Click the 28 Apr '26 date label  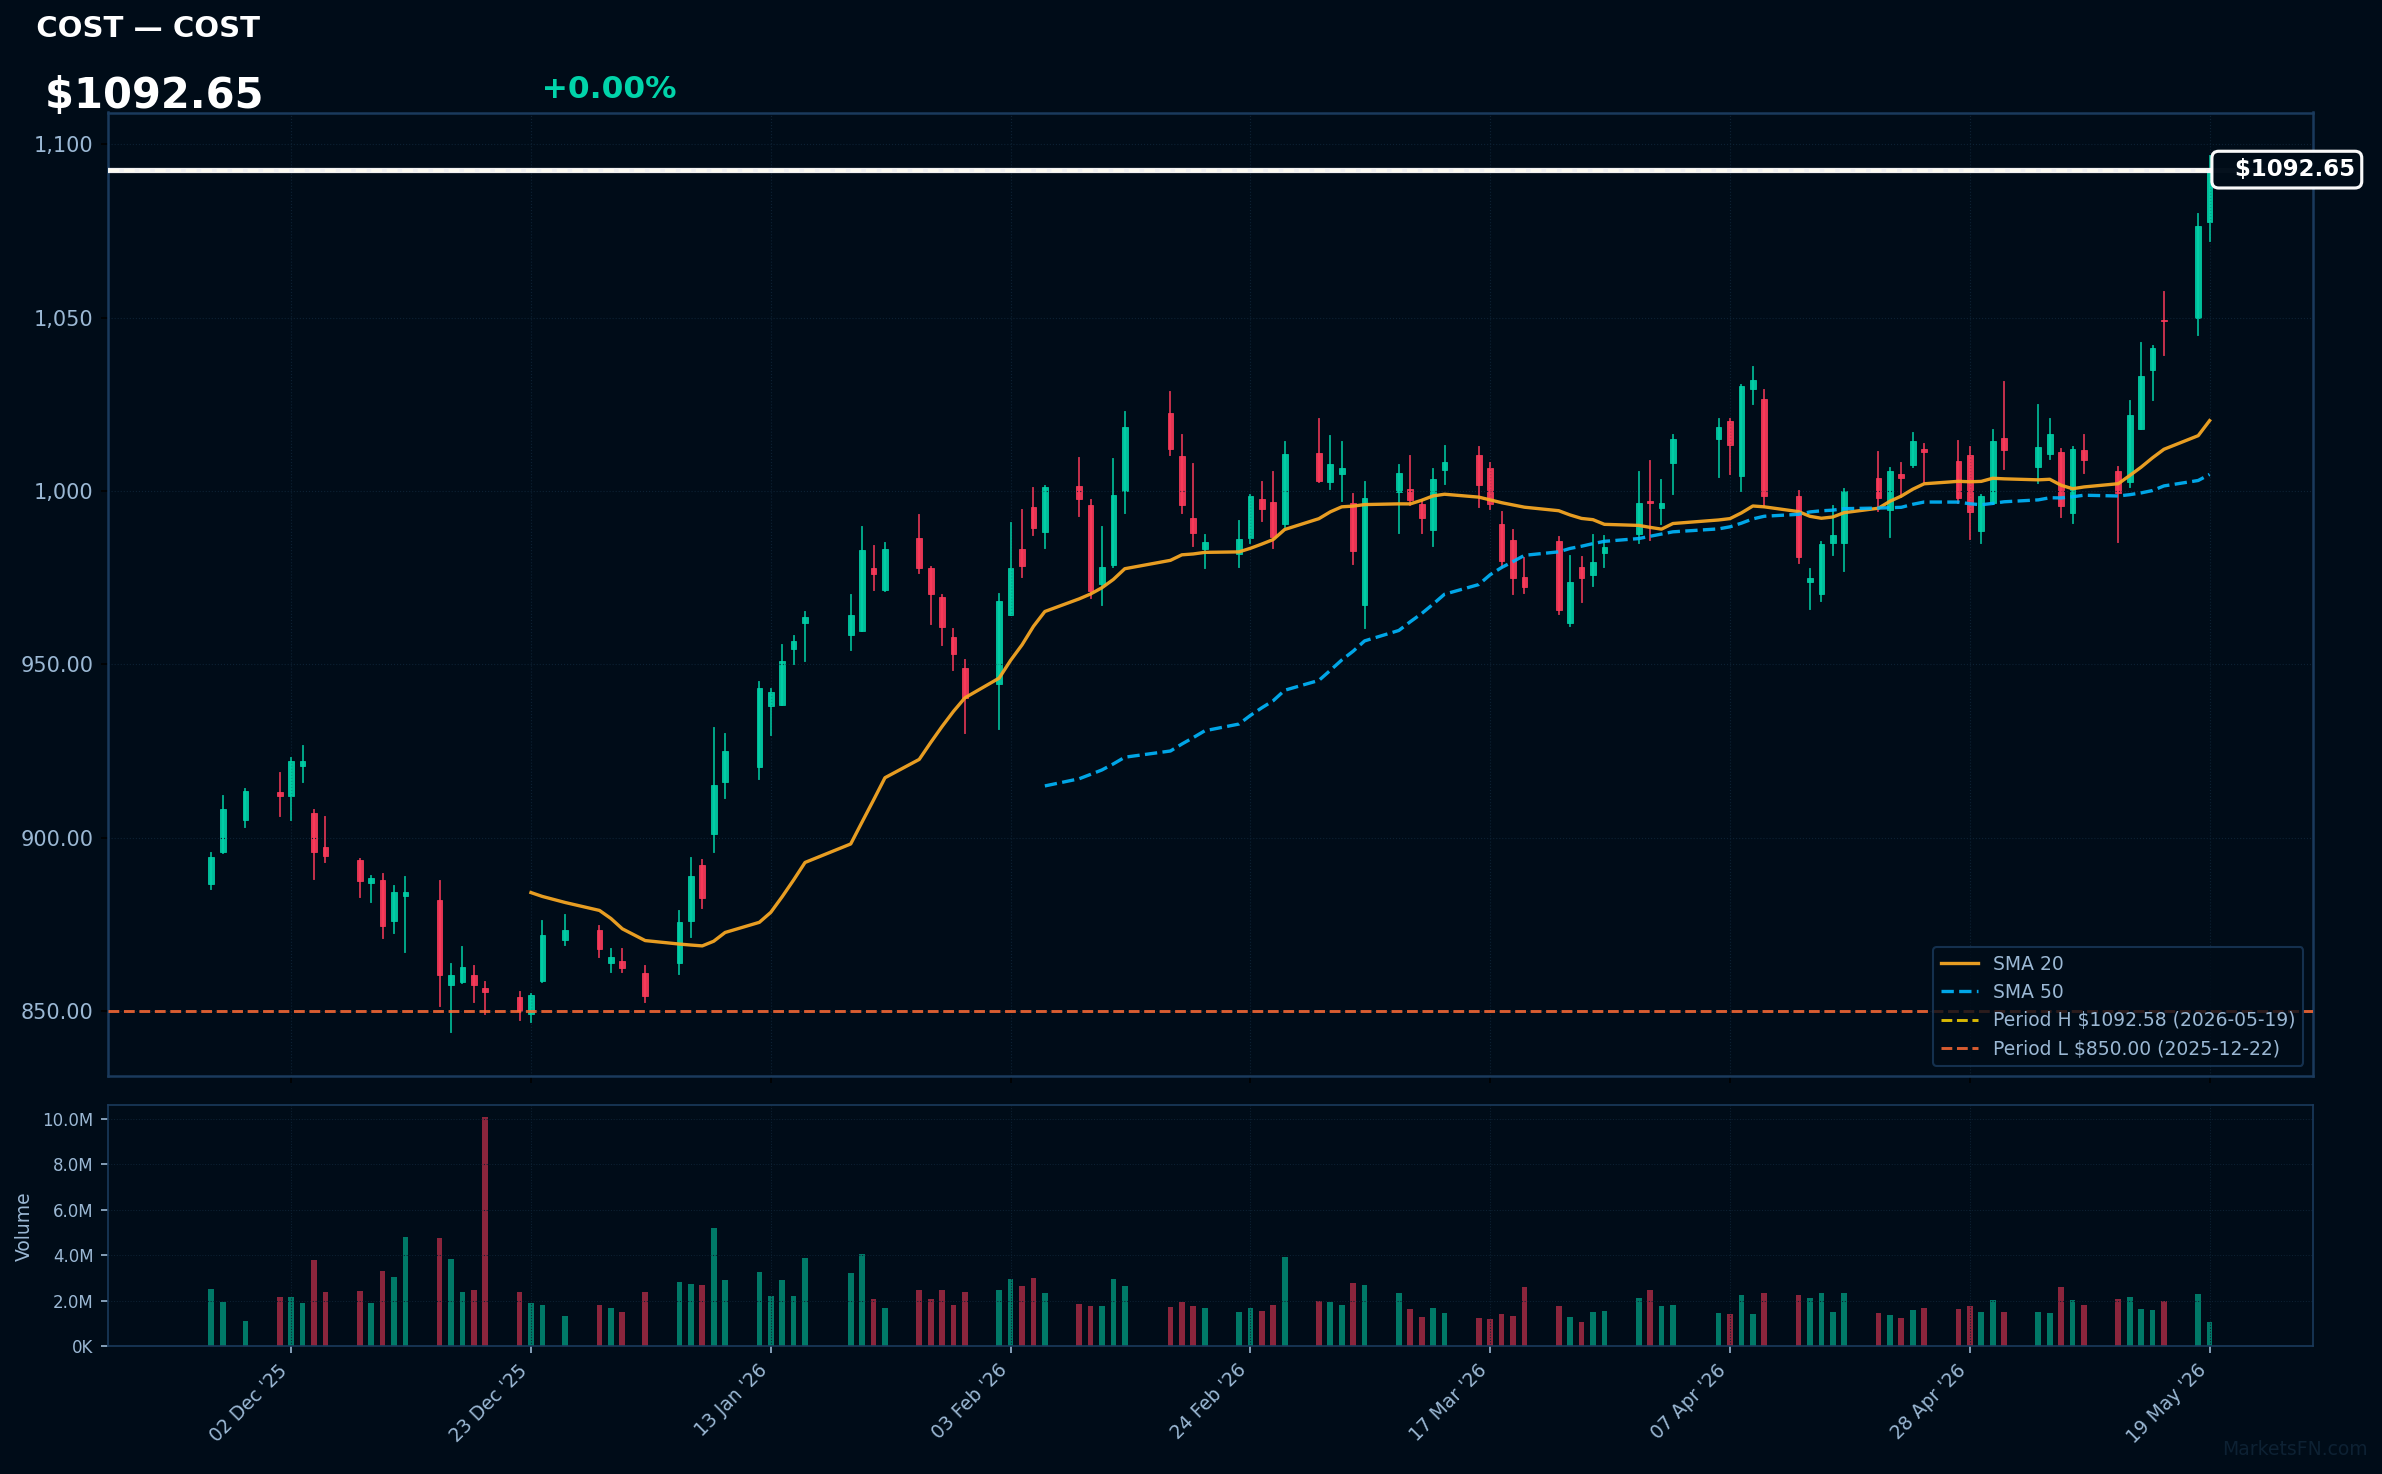click(x=1928, y=1401)
